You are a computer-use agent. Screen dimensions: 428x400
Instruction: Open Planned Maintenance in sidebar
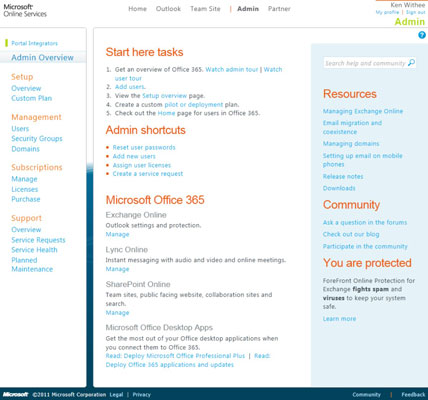coord(32,265)
